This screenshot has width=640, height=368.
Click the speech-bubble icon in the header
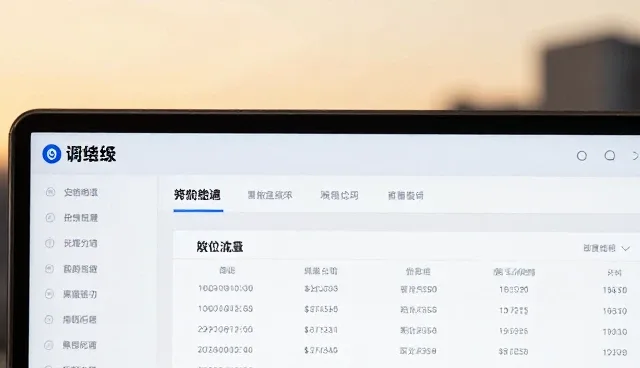click(610, 155)
